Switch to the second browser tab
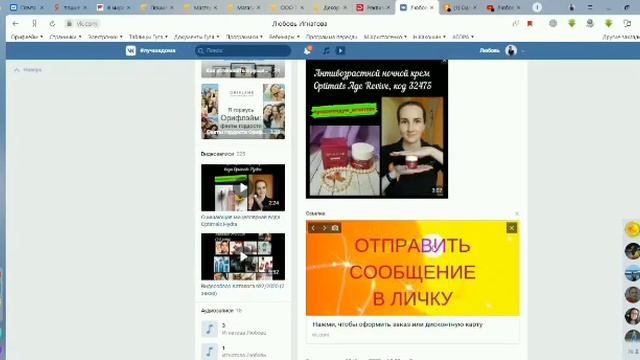The height and width of the screenshot is (360, 640). pos(70,8)
